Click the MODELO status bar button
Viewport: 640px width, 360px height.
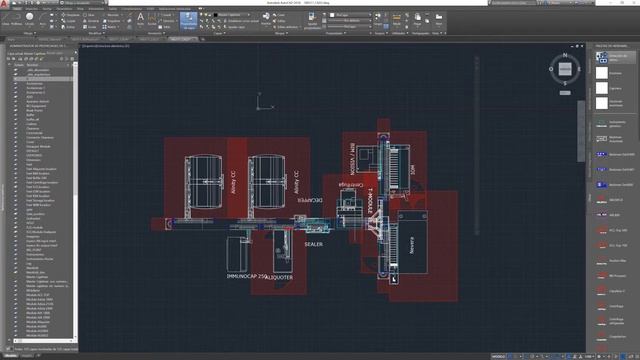coord(498,356)
